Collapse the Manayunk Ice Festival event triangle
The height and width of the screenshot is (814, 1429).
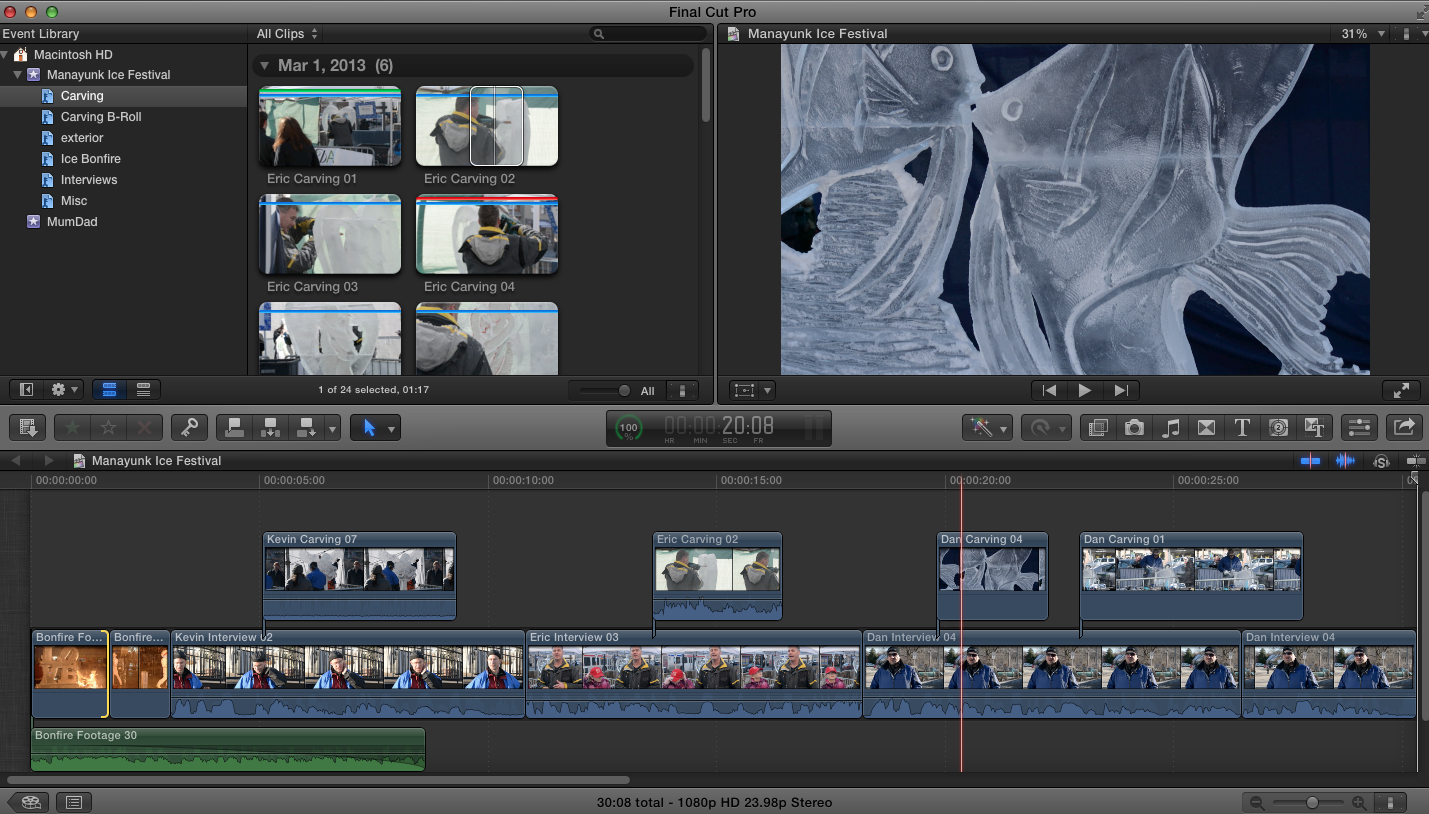point(18,75)
